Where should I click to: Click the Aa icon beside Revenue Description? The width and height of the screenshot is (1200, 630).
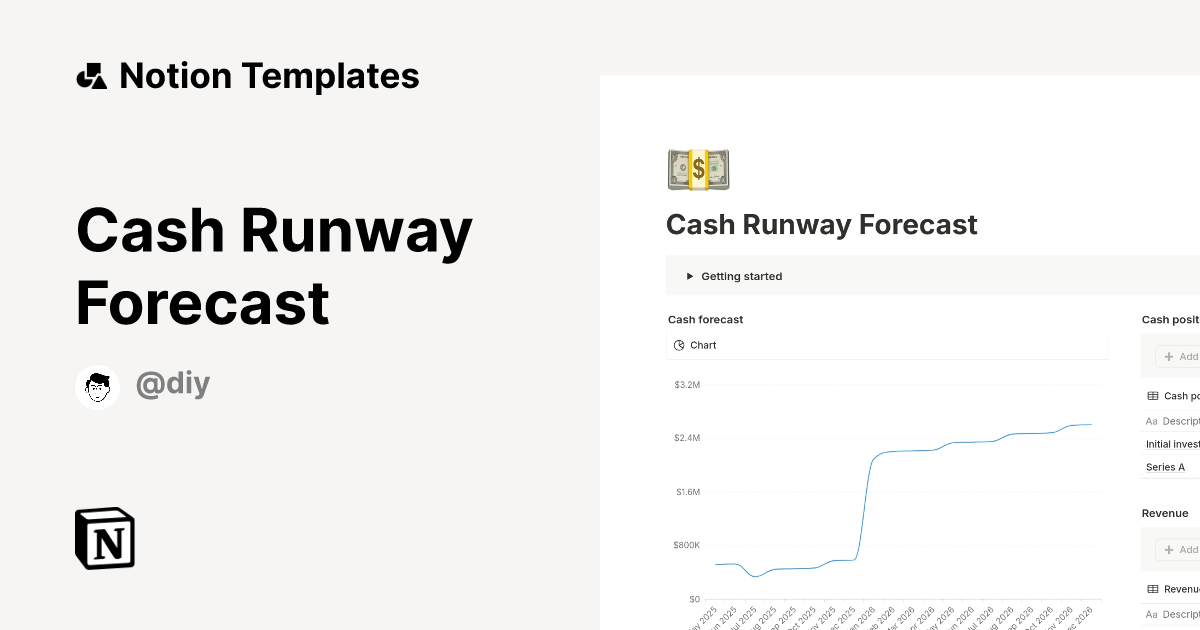(1150, 614)
